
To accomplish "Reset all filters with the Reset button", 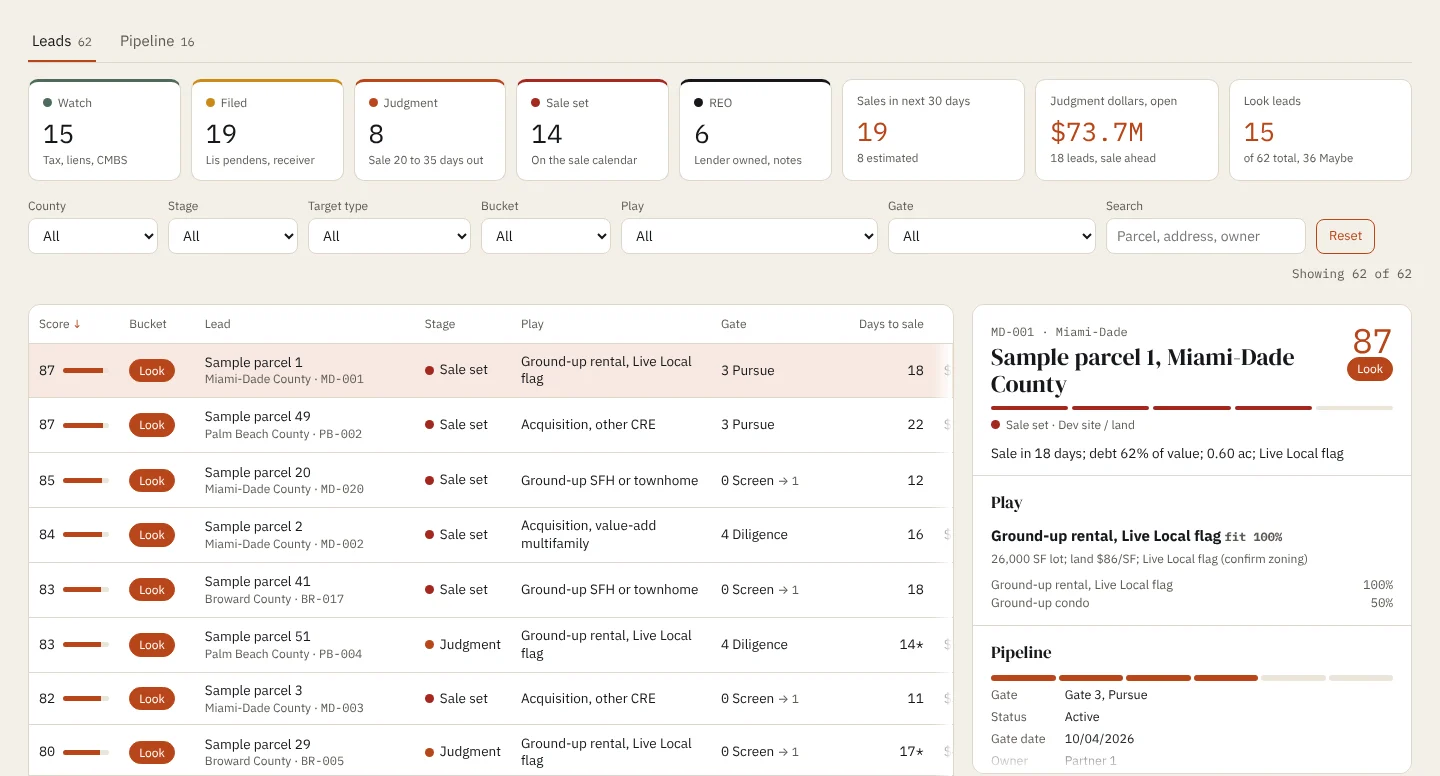I will coord(1345,236).
